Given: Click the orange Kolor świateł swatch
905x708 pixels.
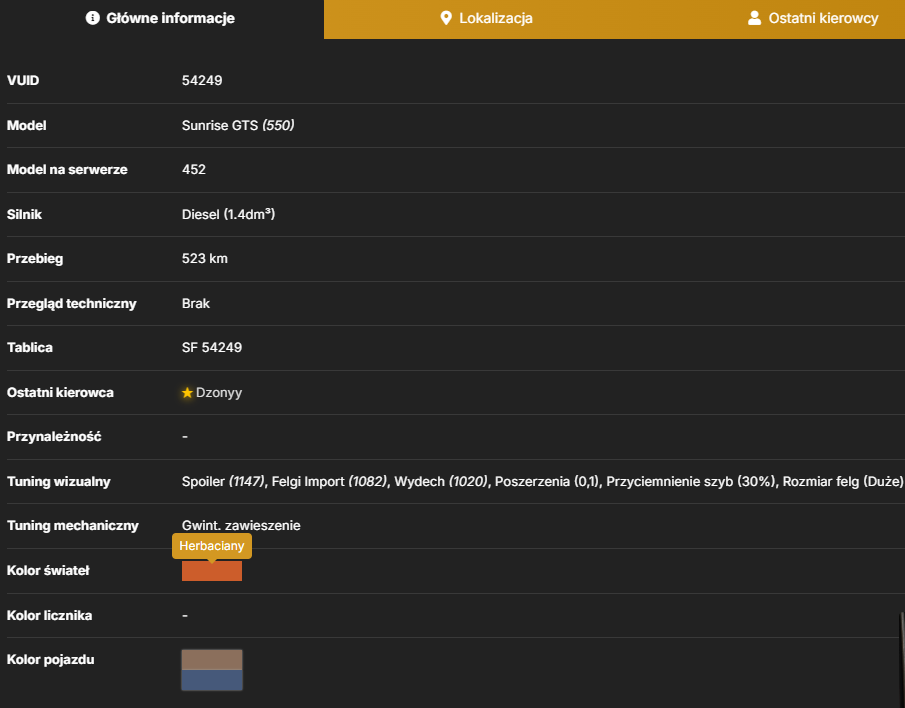Looking at the screenshot, I should click(212, 571).
